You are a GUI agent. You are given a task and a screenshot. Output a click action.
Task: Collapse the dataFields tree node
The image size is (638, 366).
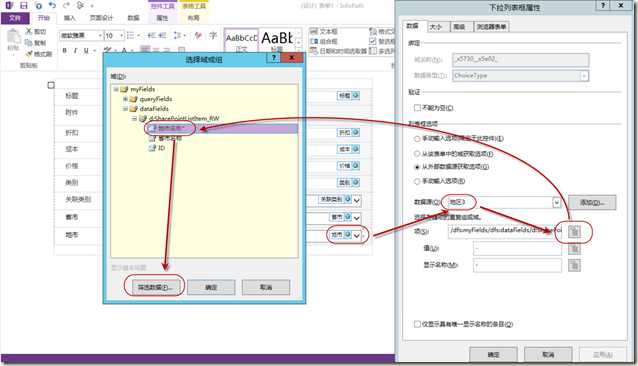(x=125, y=109)
